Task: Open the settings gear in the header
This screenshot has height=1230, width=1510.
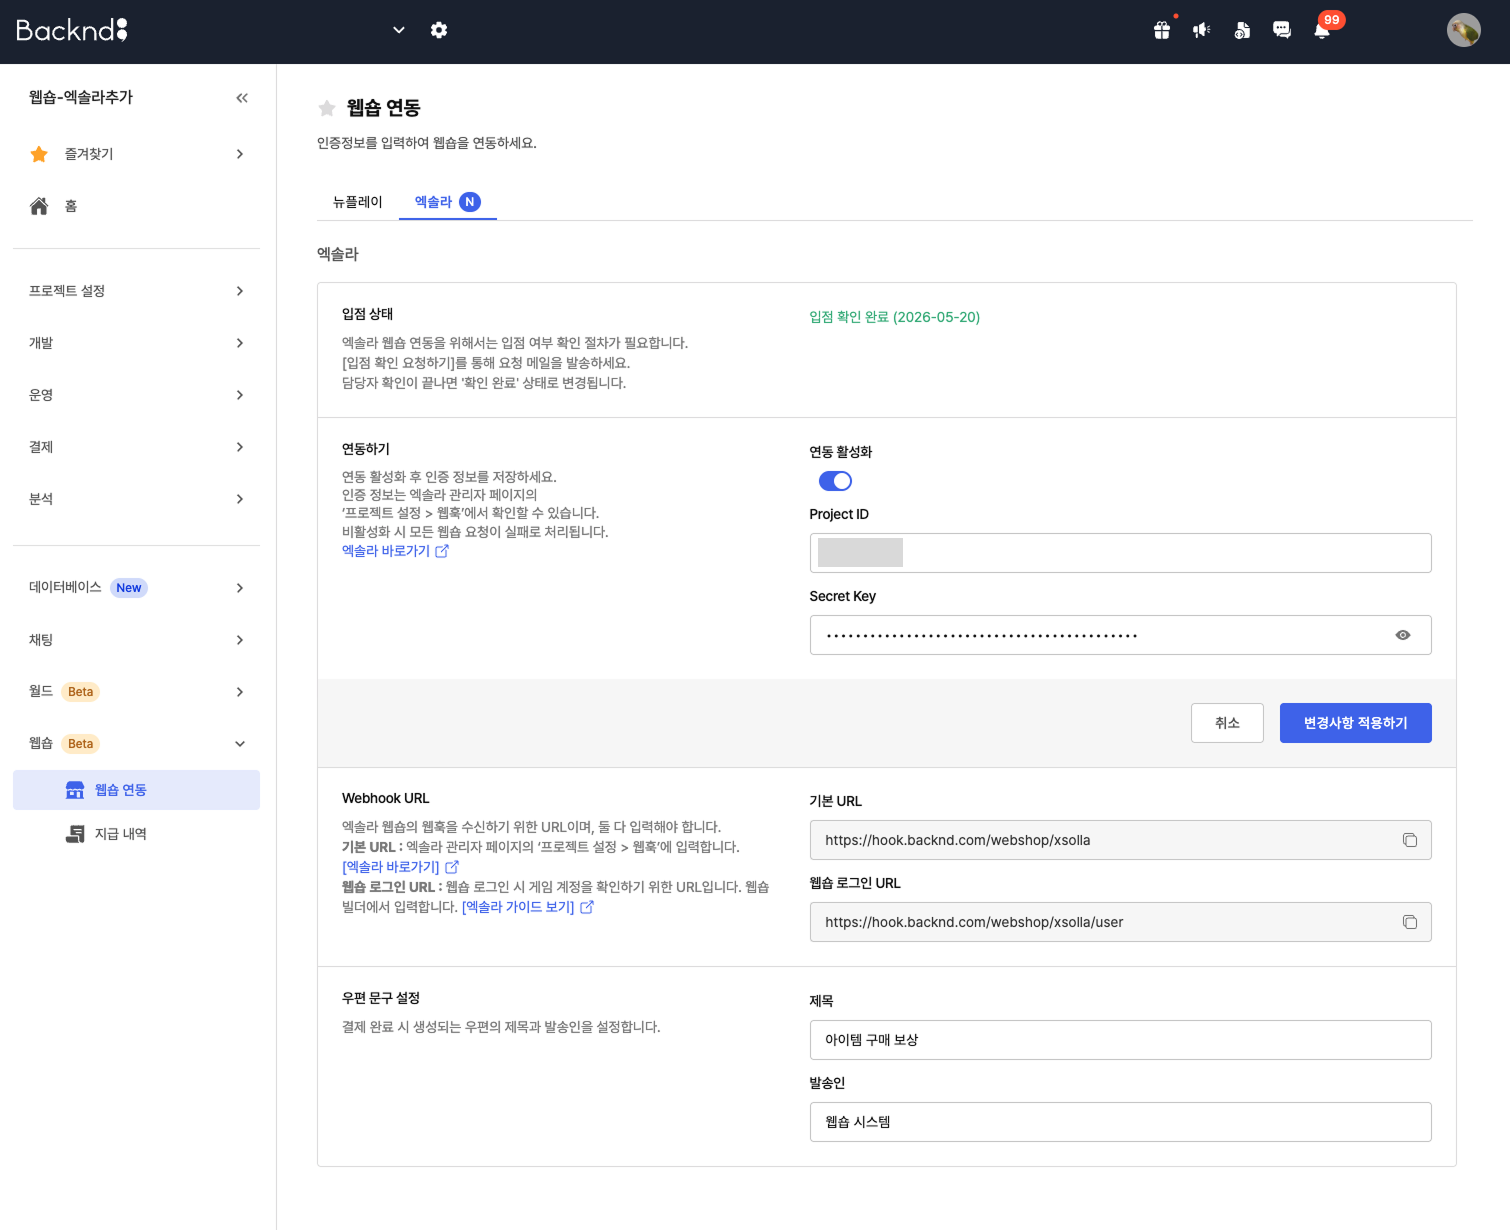Action: (x=439, y=30)
